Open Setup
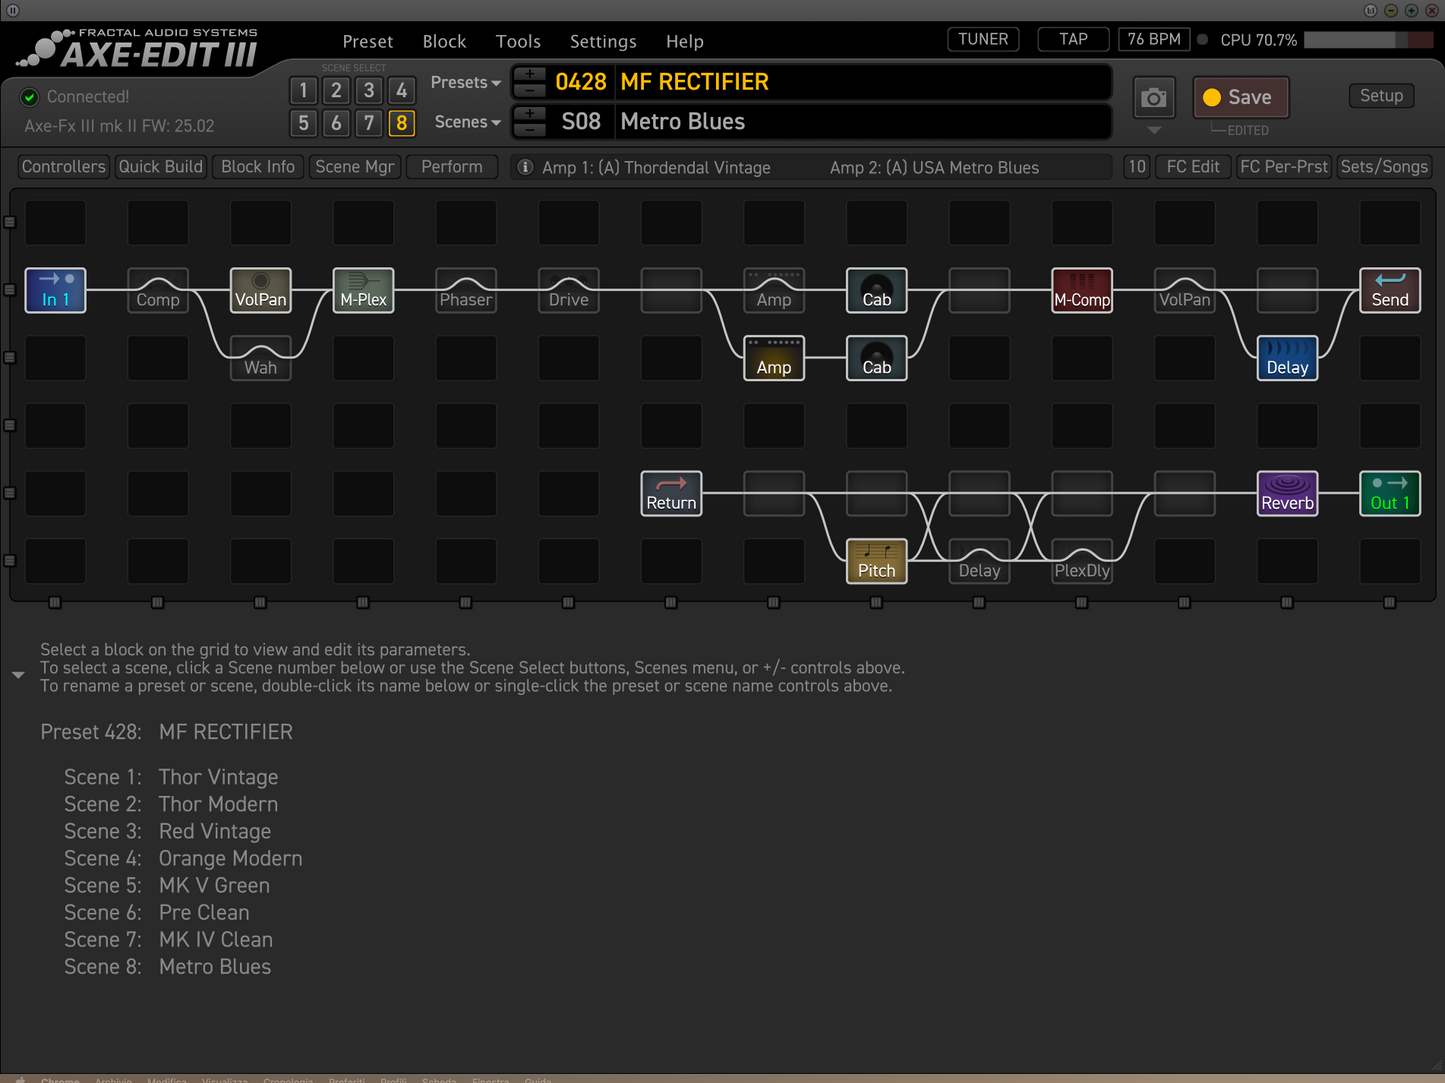 (1381, 96)
